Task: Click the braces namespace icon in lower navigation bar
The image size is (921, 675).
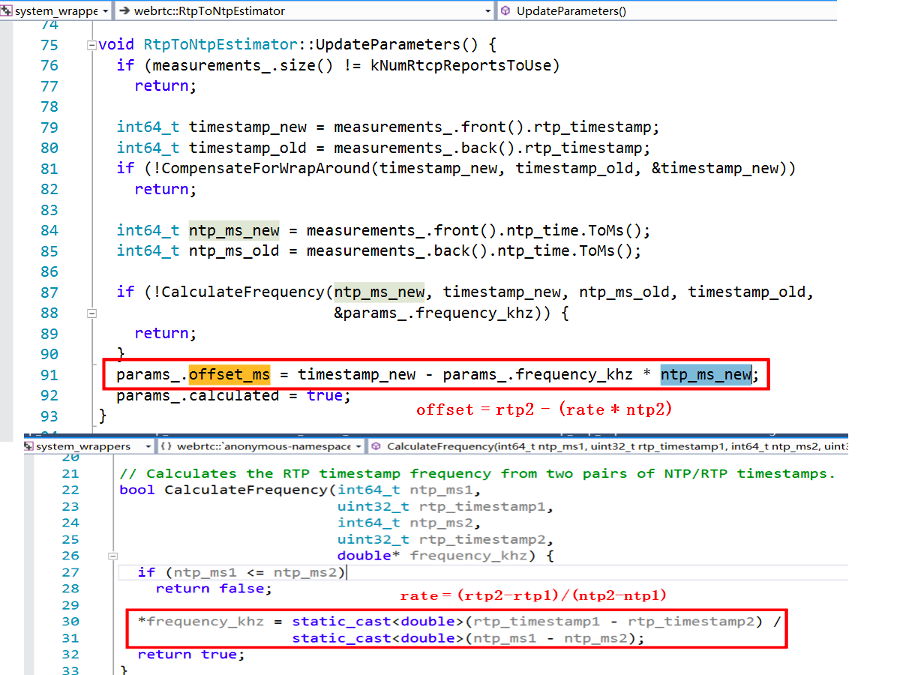Action: (167, 446)
